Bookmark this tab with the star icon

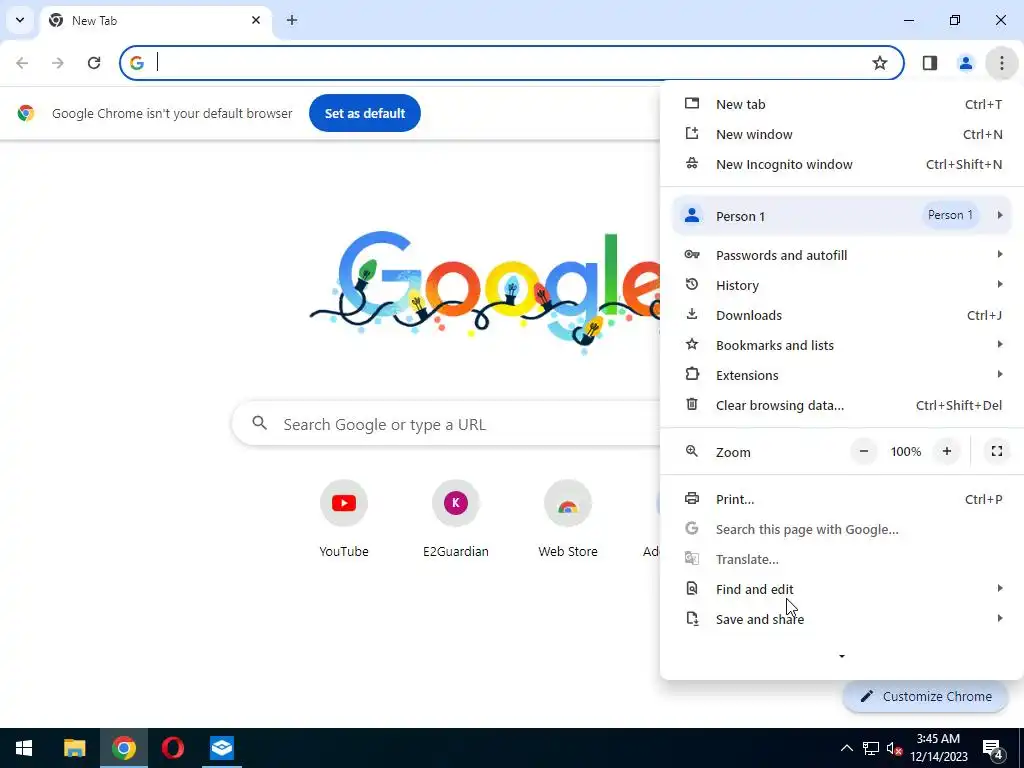880,63
